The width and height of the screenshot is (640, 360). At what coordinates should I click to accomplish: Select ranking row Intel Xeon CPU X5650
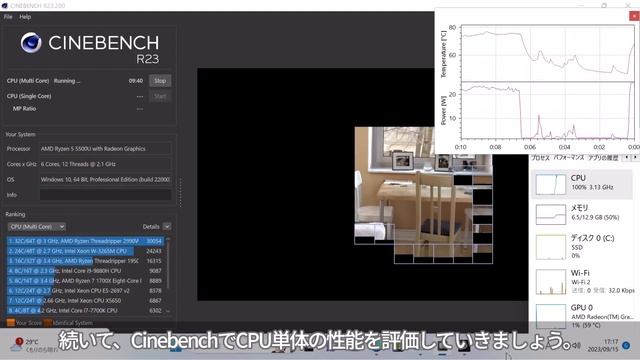pos(85,300)
